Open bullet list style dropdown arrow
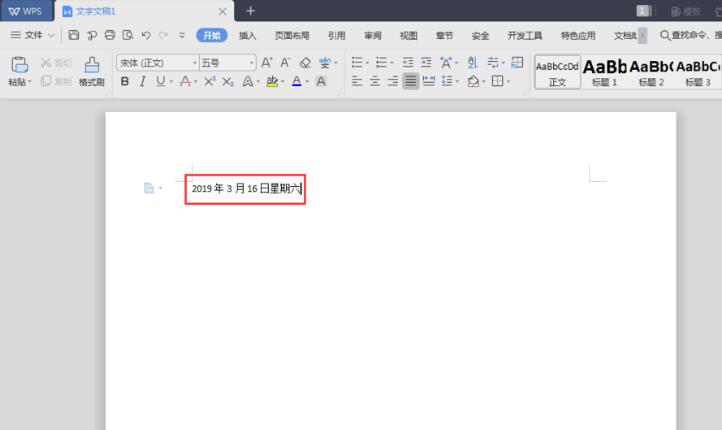The height and width of the screenshot is (430, 722). (367, 63)
